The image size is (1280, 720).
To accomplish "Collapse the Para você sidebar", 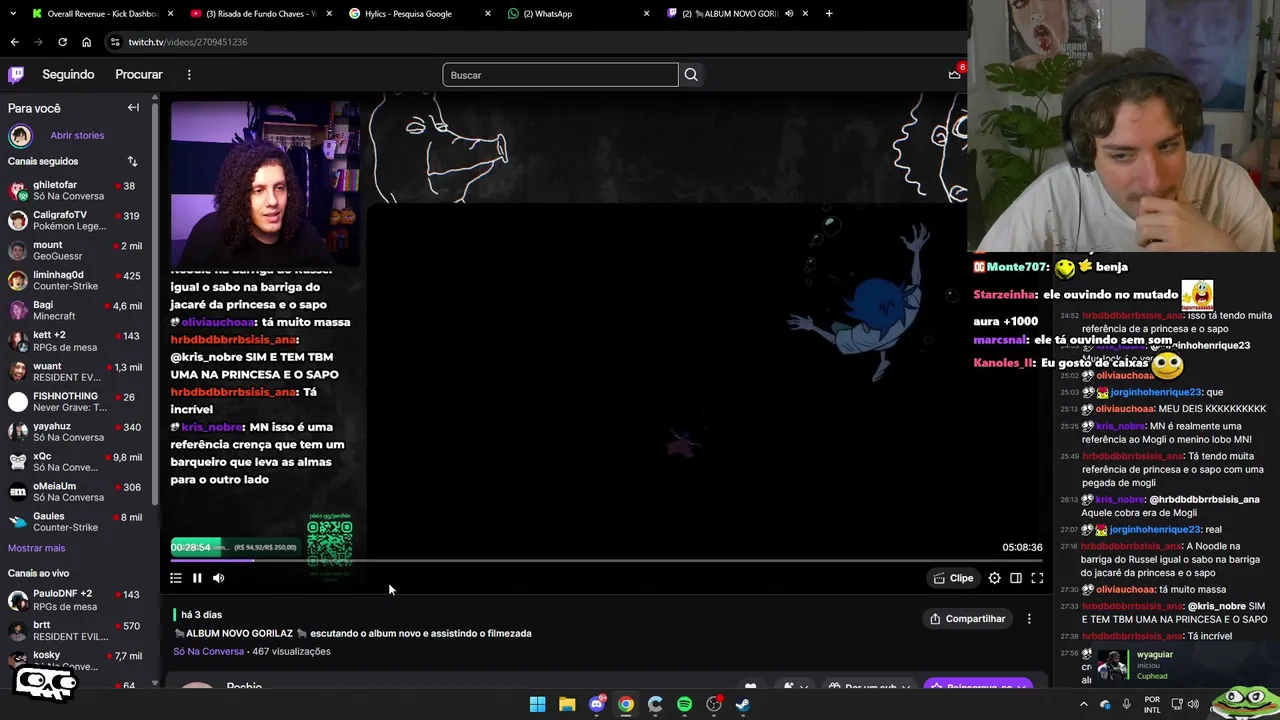I will (x=133, y=108).
